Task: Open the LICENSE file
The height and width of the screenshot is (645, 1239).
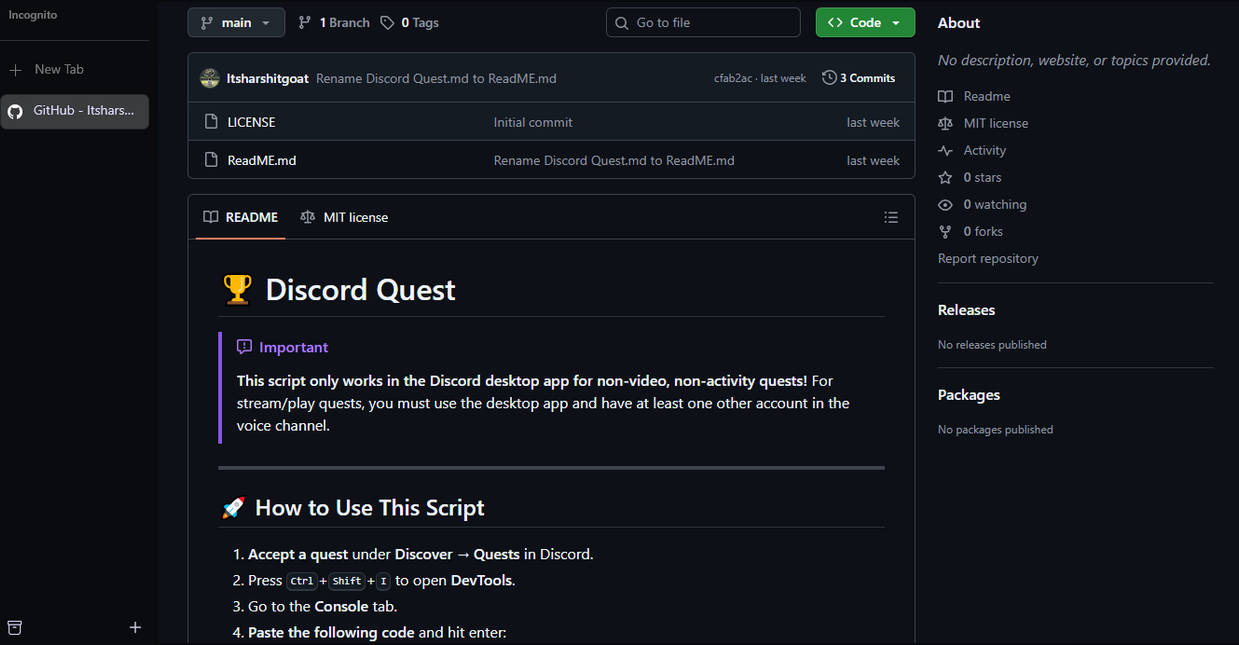Action: 251,122
